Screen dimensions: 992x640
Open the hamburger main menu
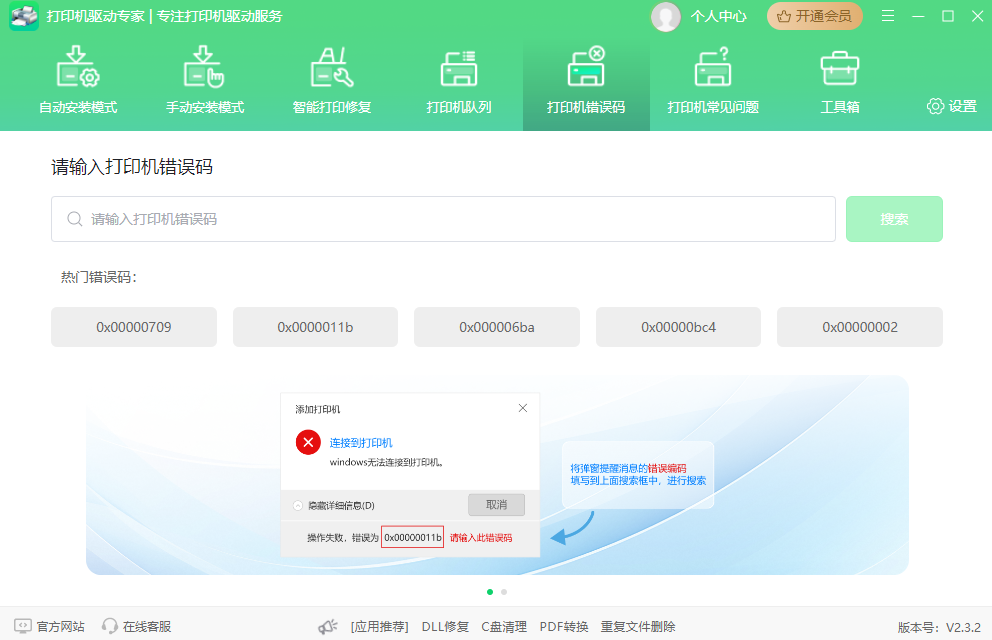pyautogui.click(x=888, y=16)
